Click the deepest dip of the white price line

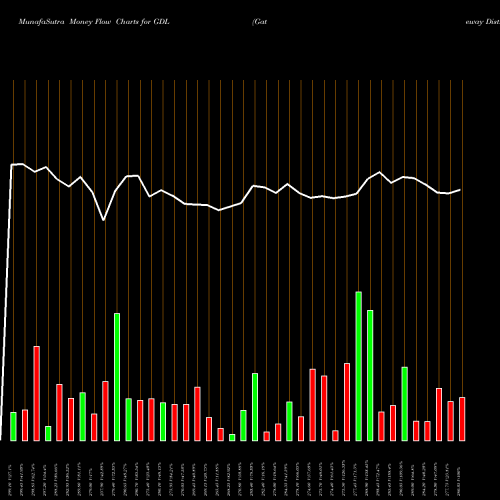(x=104, y=220)
